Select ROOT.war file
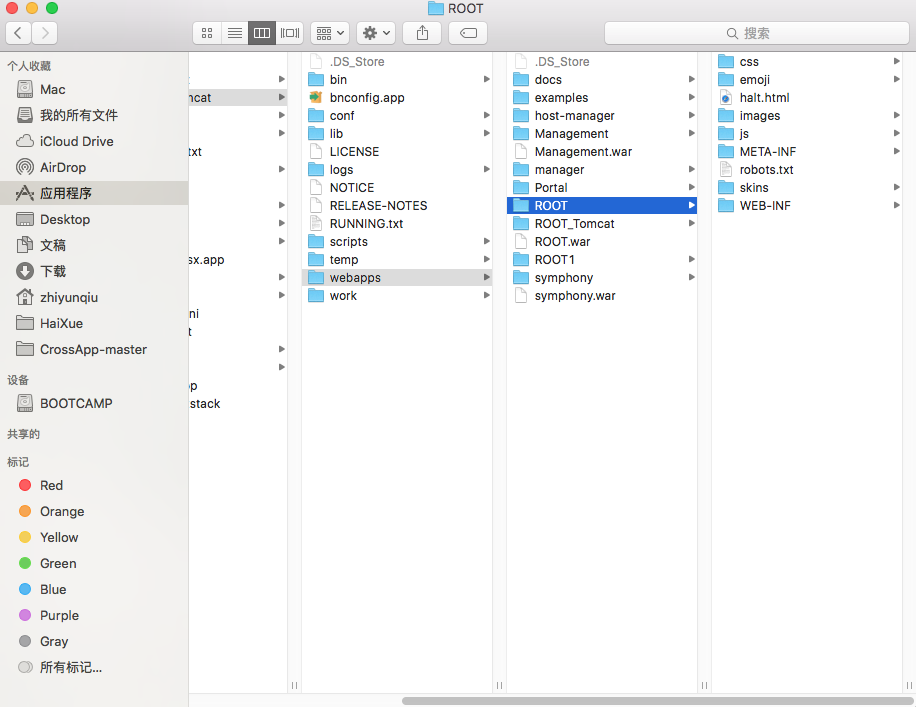This screenshot has width=916, height=707. tap(602, 241)
